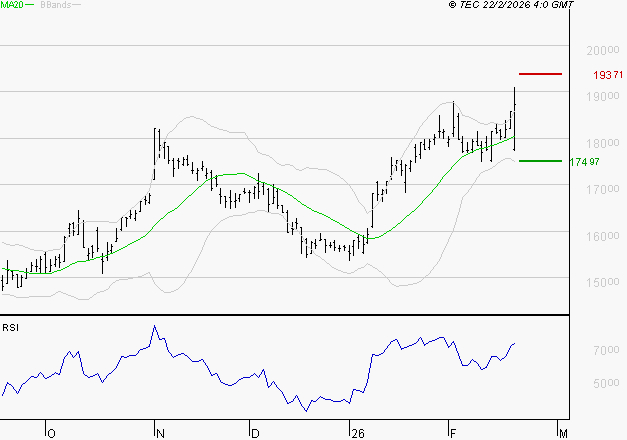
Task: Click the RSI 50.00 axis label
Action: click(x=606, y=383)
